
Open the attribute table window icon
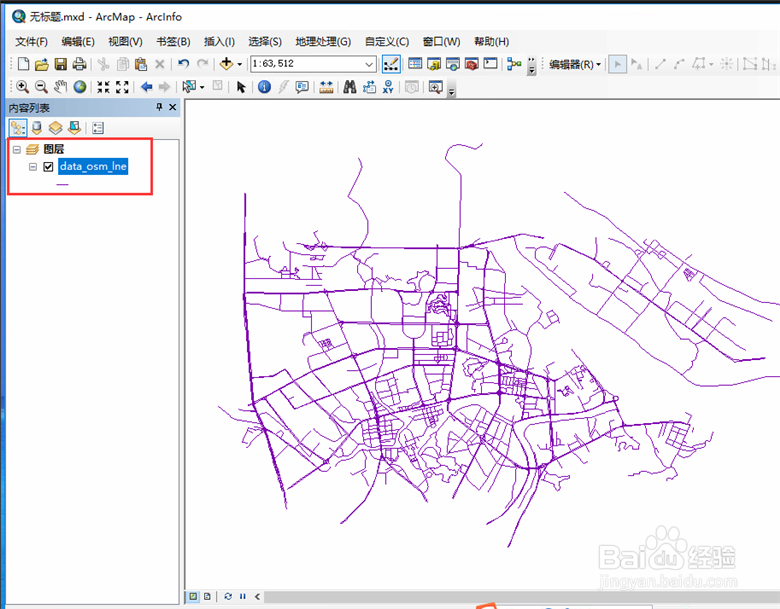(x=415, y=64)
